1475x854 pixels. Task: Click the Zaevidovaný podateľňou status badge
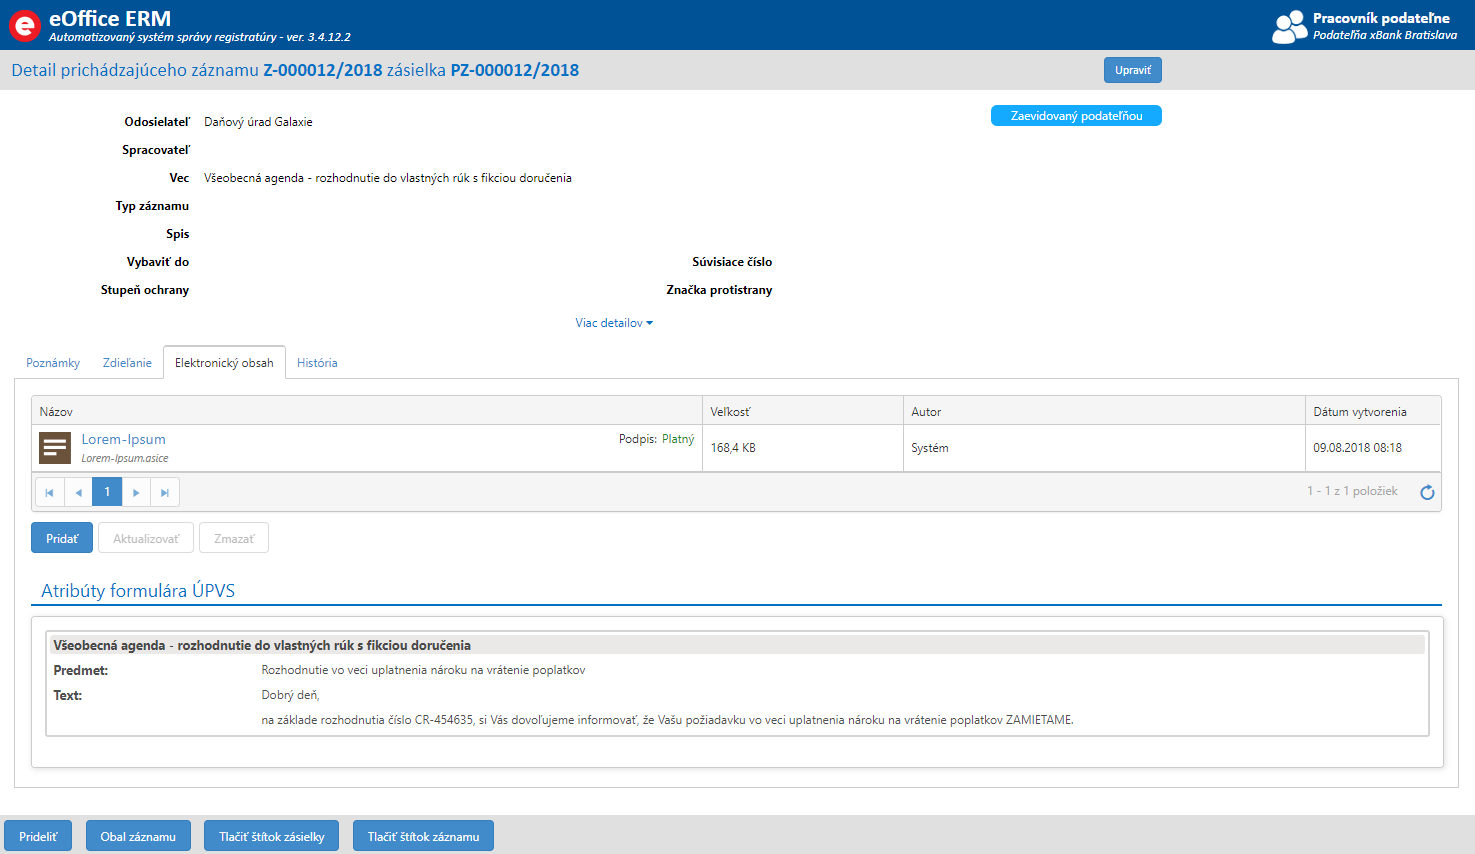[1076, 116]
